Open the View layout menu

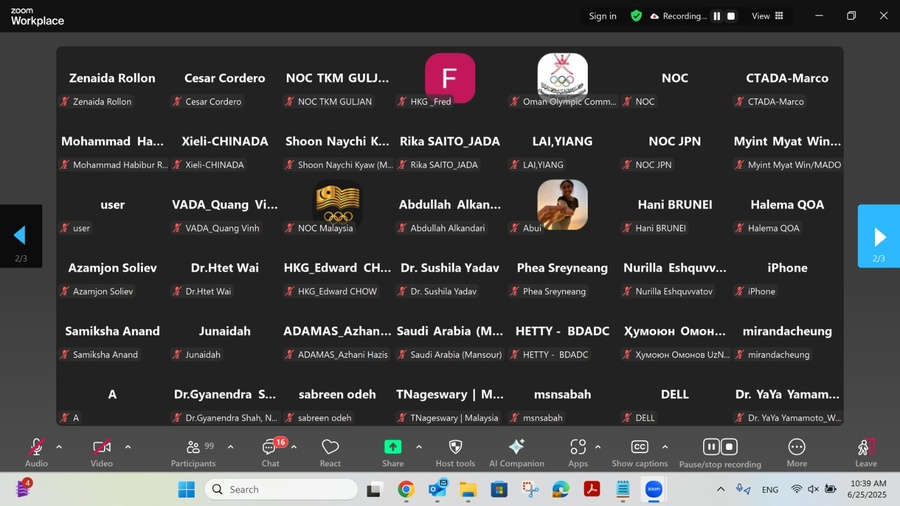(x=768, y=16)
